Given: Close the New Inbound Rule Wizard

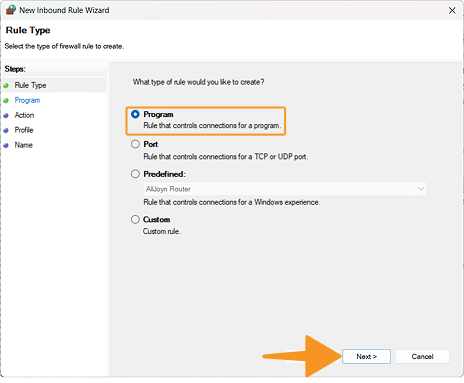Looking at the screenshot, I should point(452,11).
